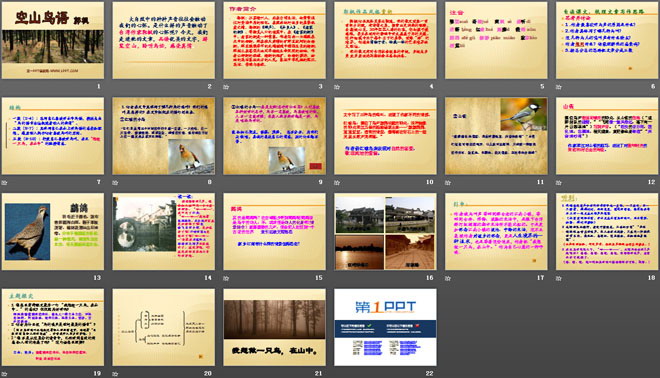This screenshot has height=378, width=660.
Task: Click the animation star icon under slide 20
Action: point(115,374)
